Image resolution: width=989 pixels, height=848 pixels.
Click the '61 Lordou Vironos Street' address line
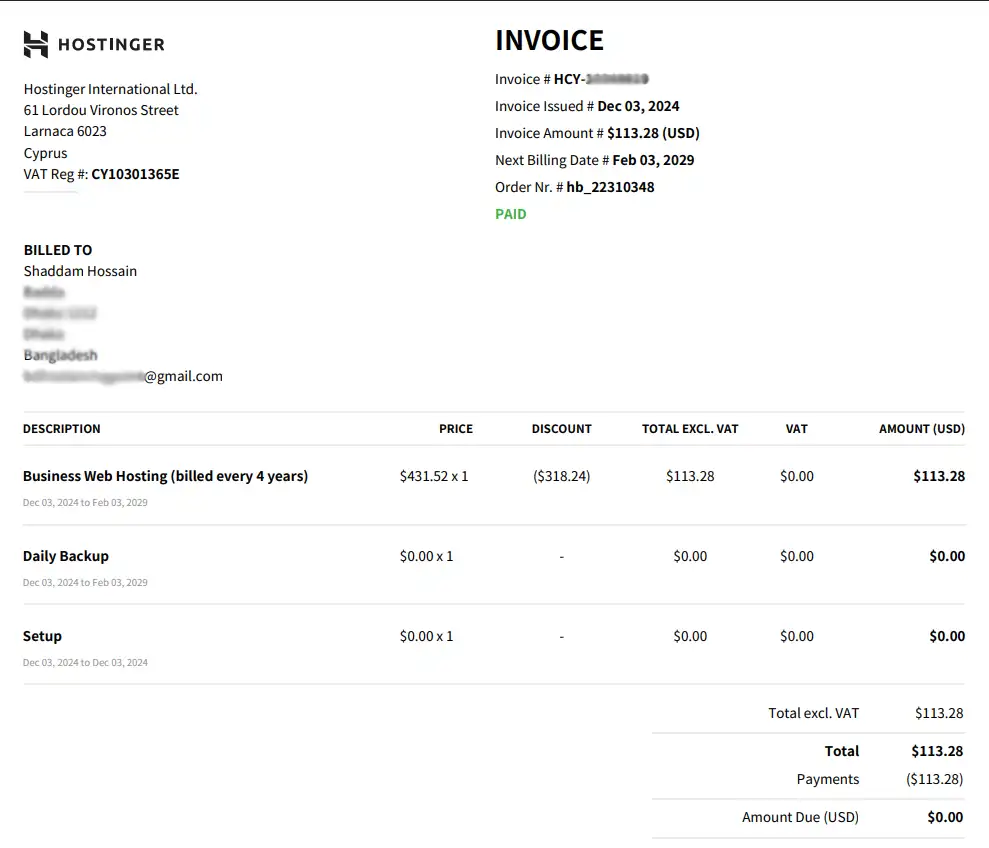101,110
